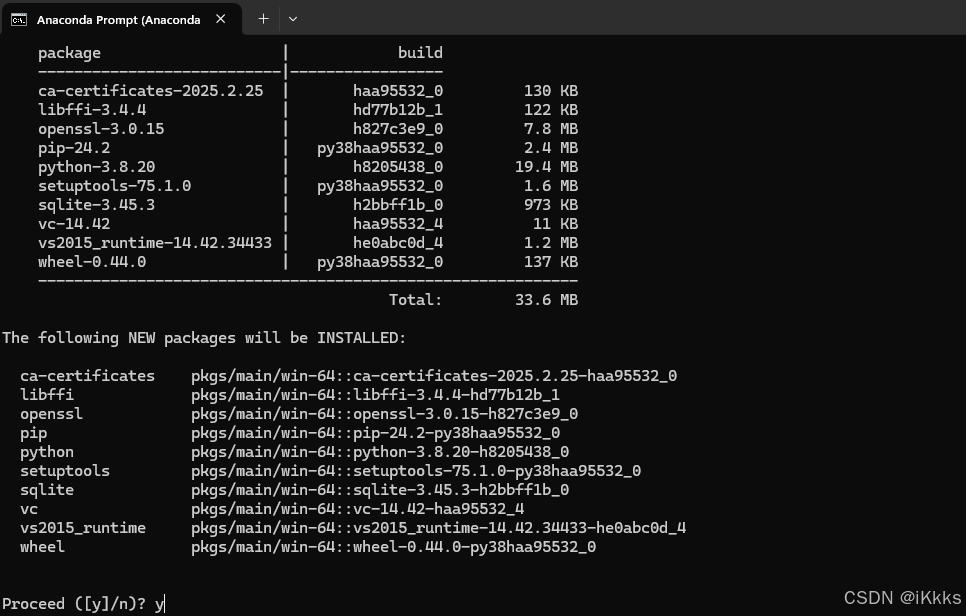Close the Anaconda Prompt tab
This screenshot has height=616, width=966.
pyautogui.click(x=221, y=19)
